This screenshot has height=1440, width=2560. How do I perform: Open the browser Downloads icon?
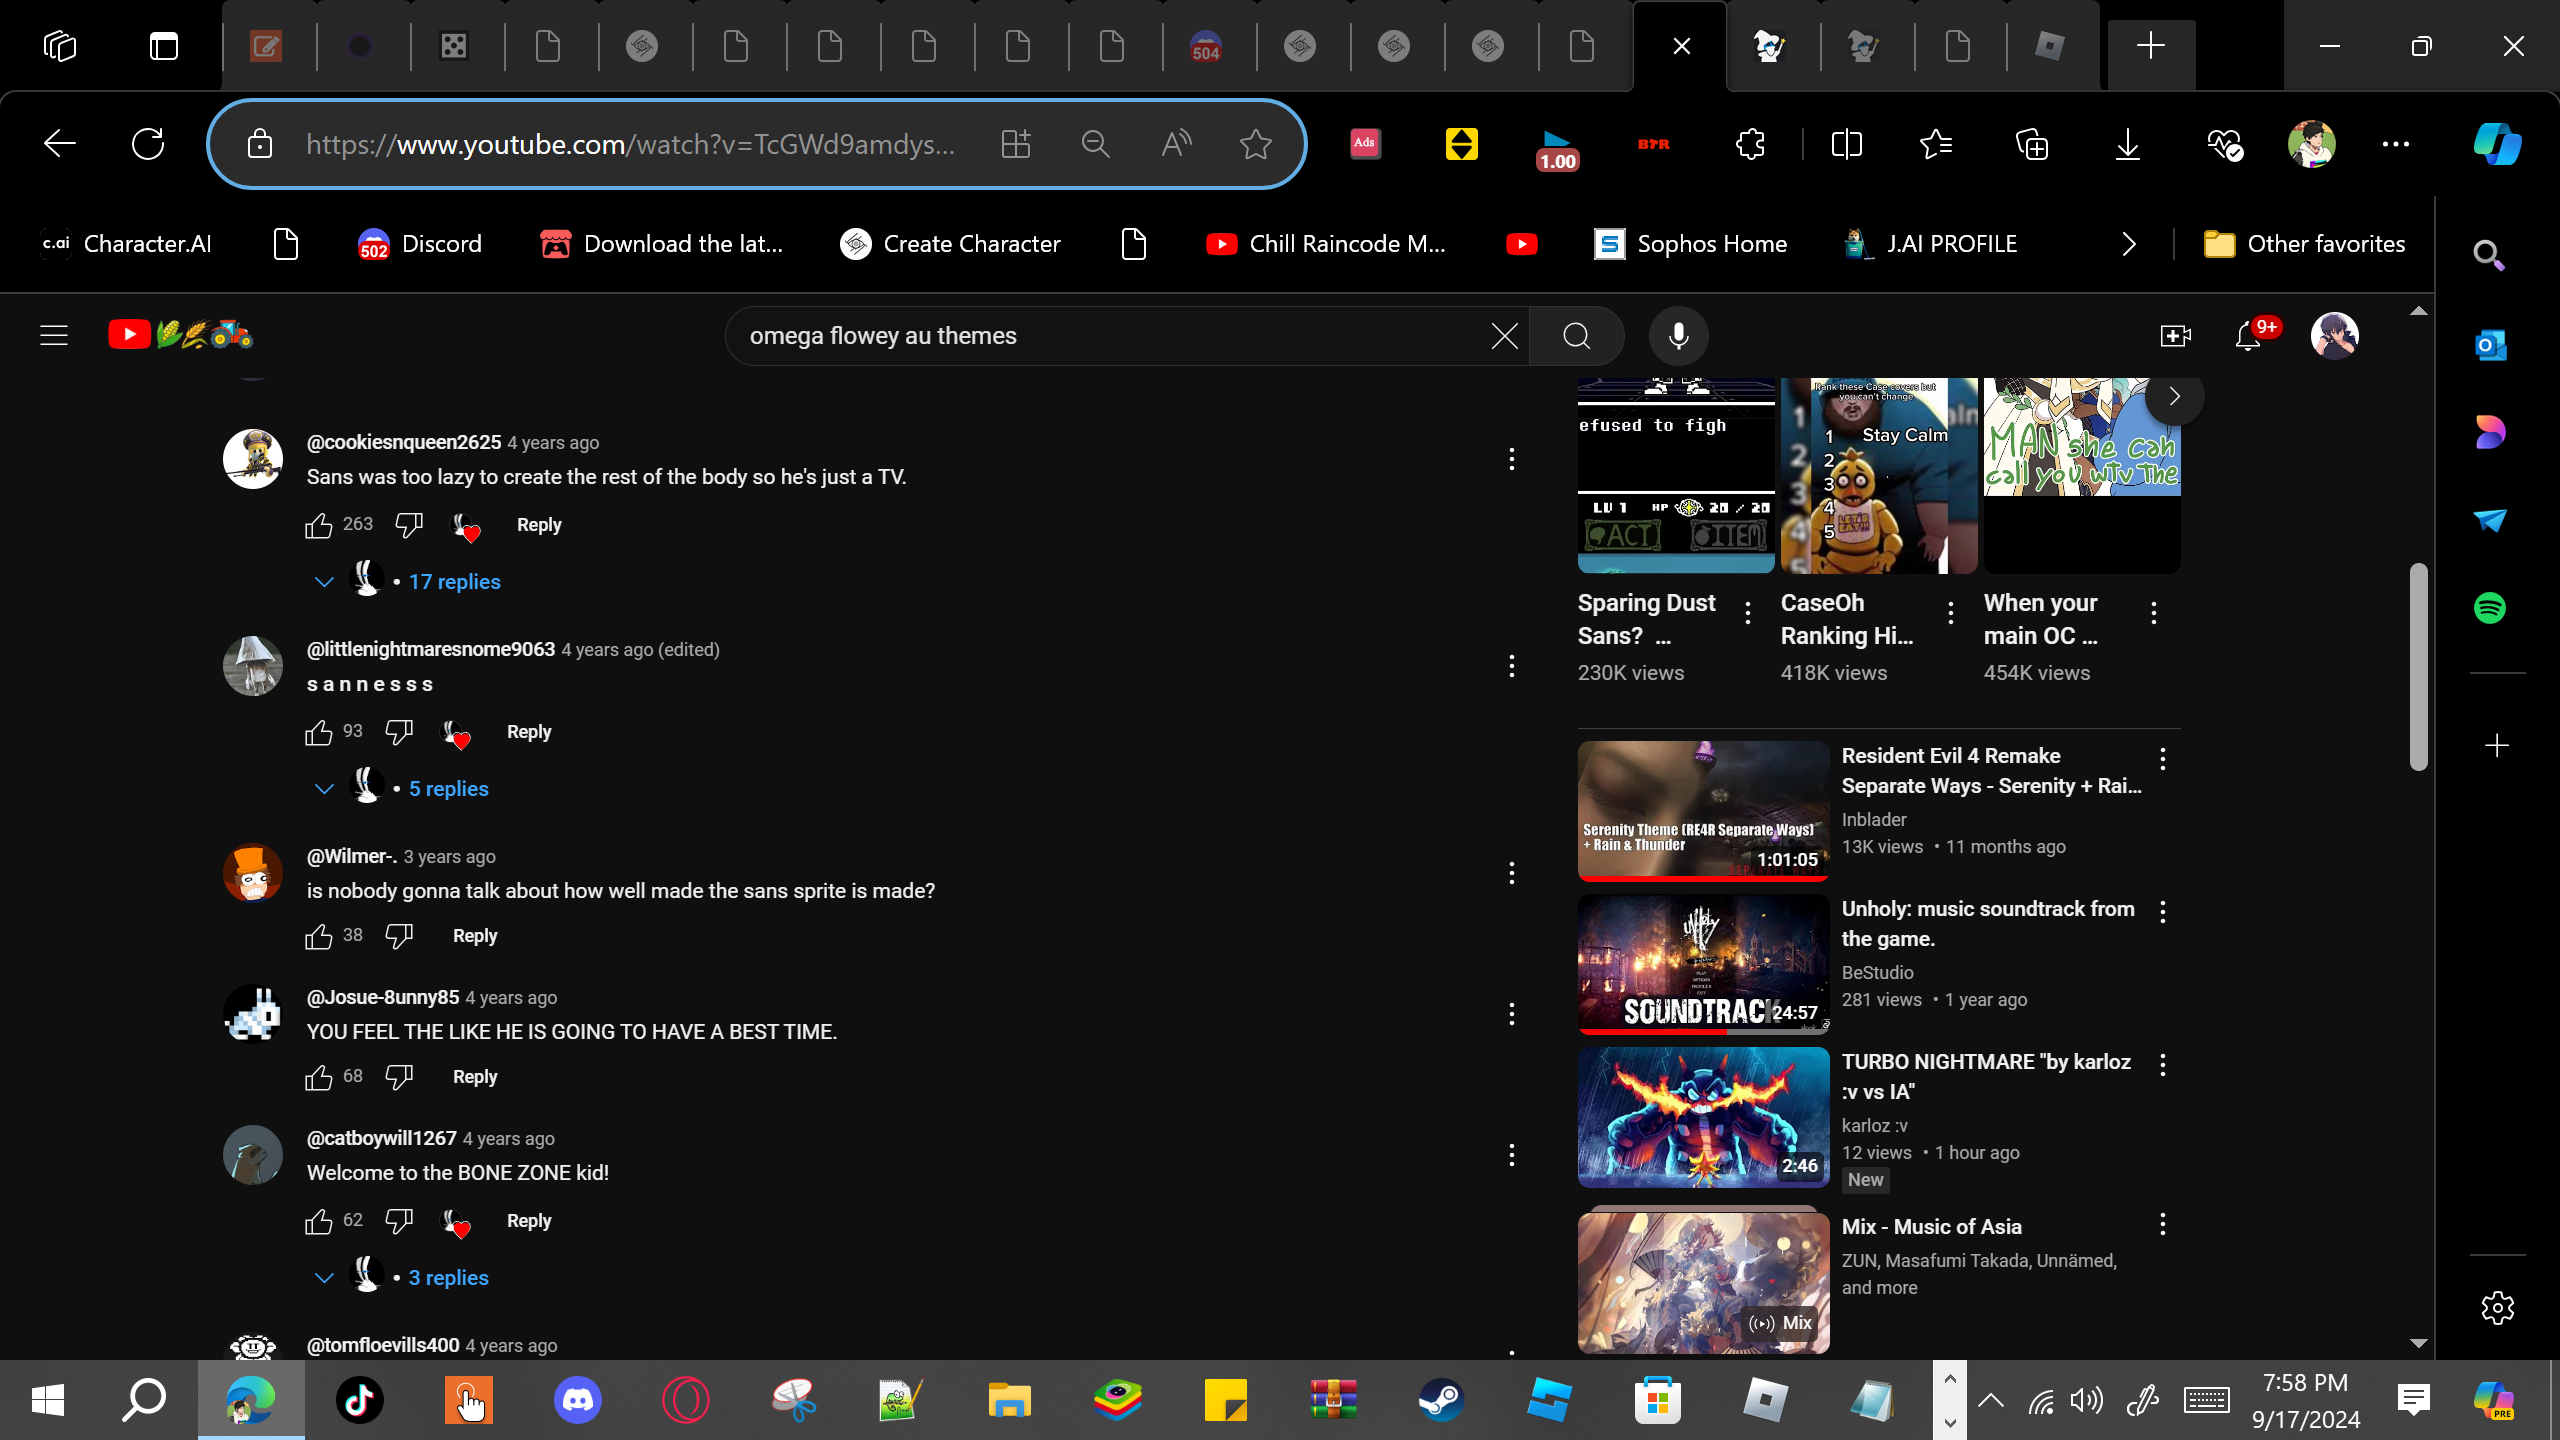pos(2127,145)
